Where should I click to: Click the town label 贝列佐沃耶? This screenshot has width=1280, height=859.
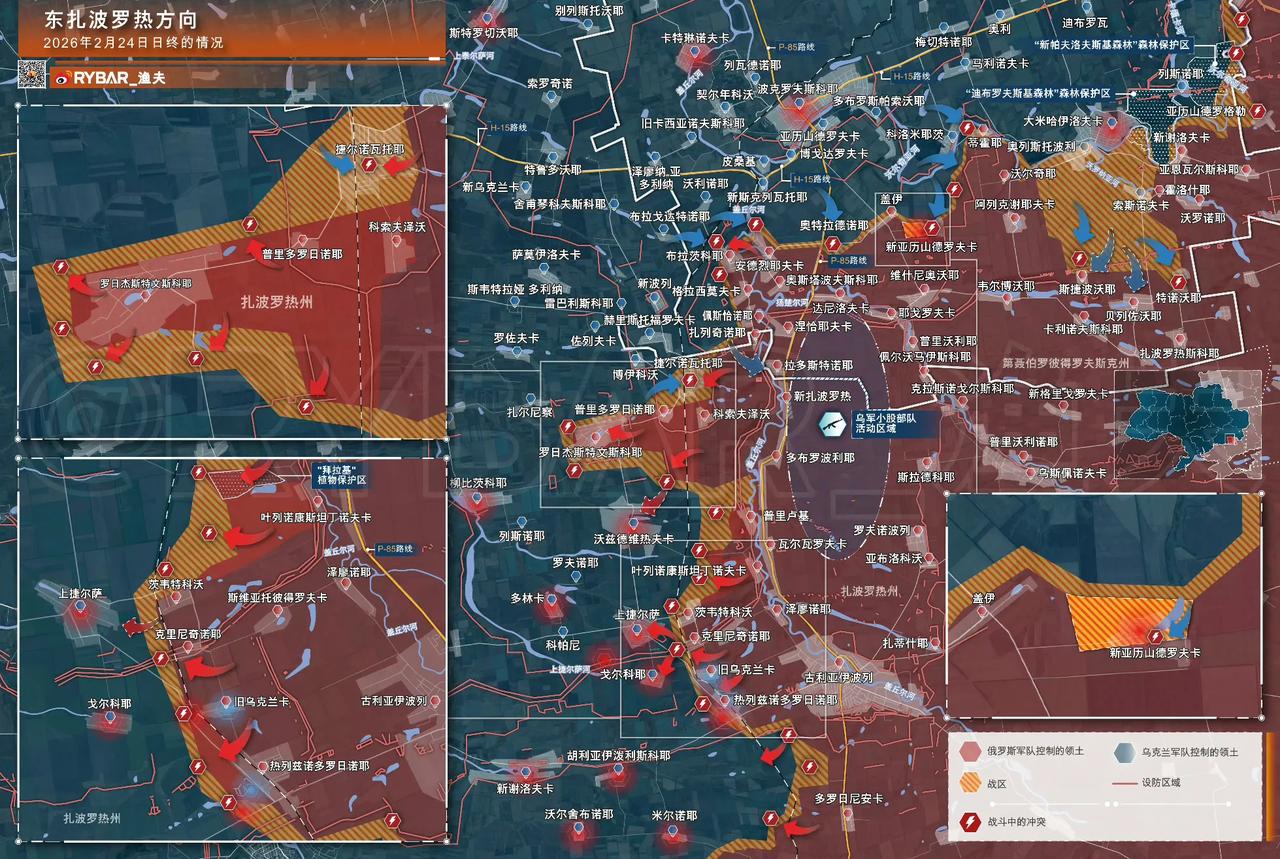click(x=1133, y=315)
